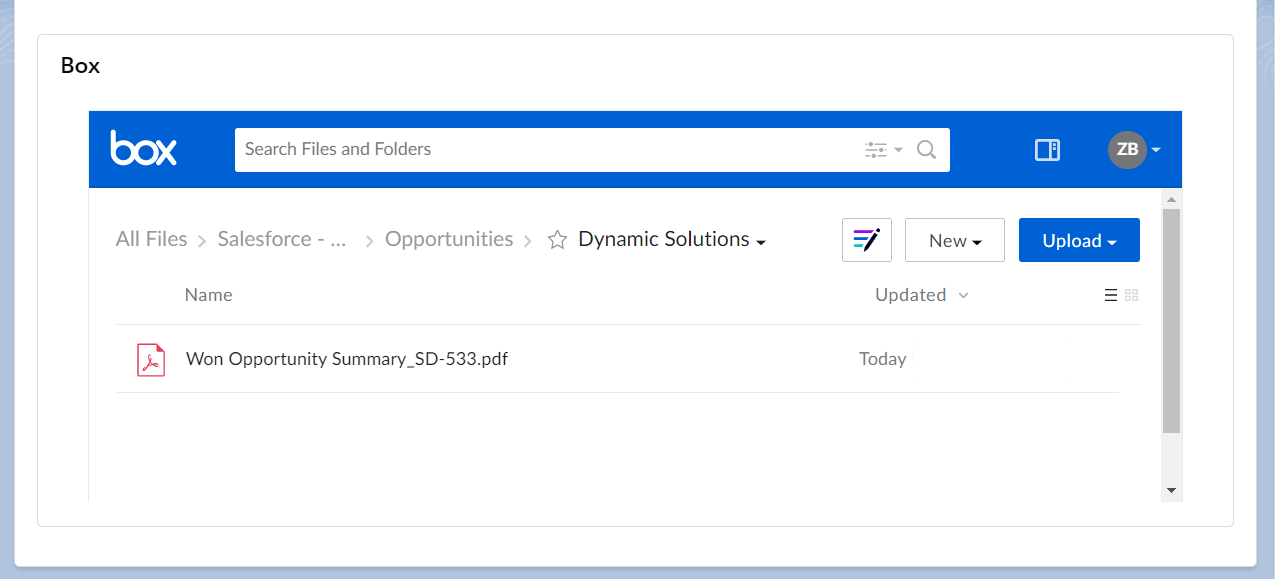Open the Box Notes pen icon
1276x579 pixels.
[x=867, y=240]
